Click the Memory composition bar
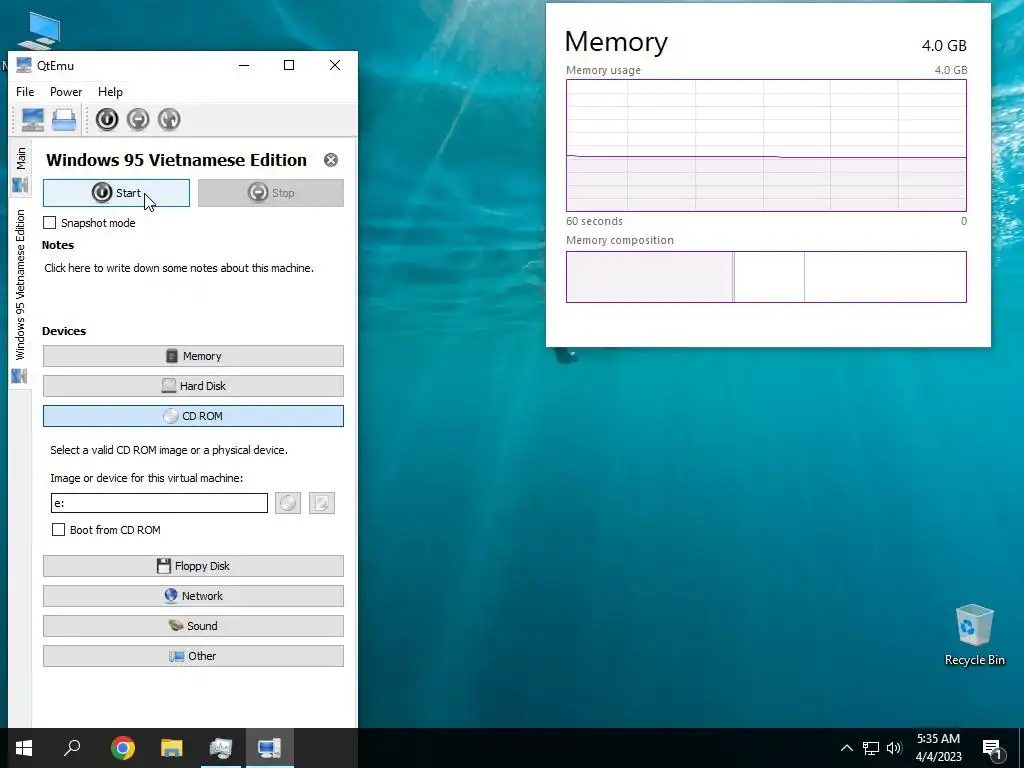The width and height of the screenshot is (1024, 768). (x=766, y=277)
